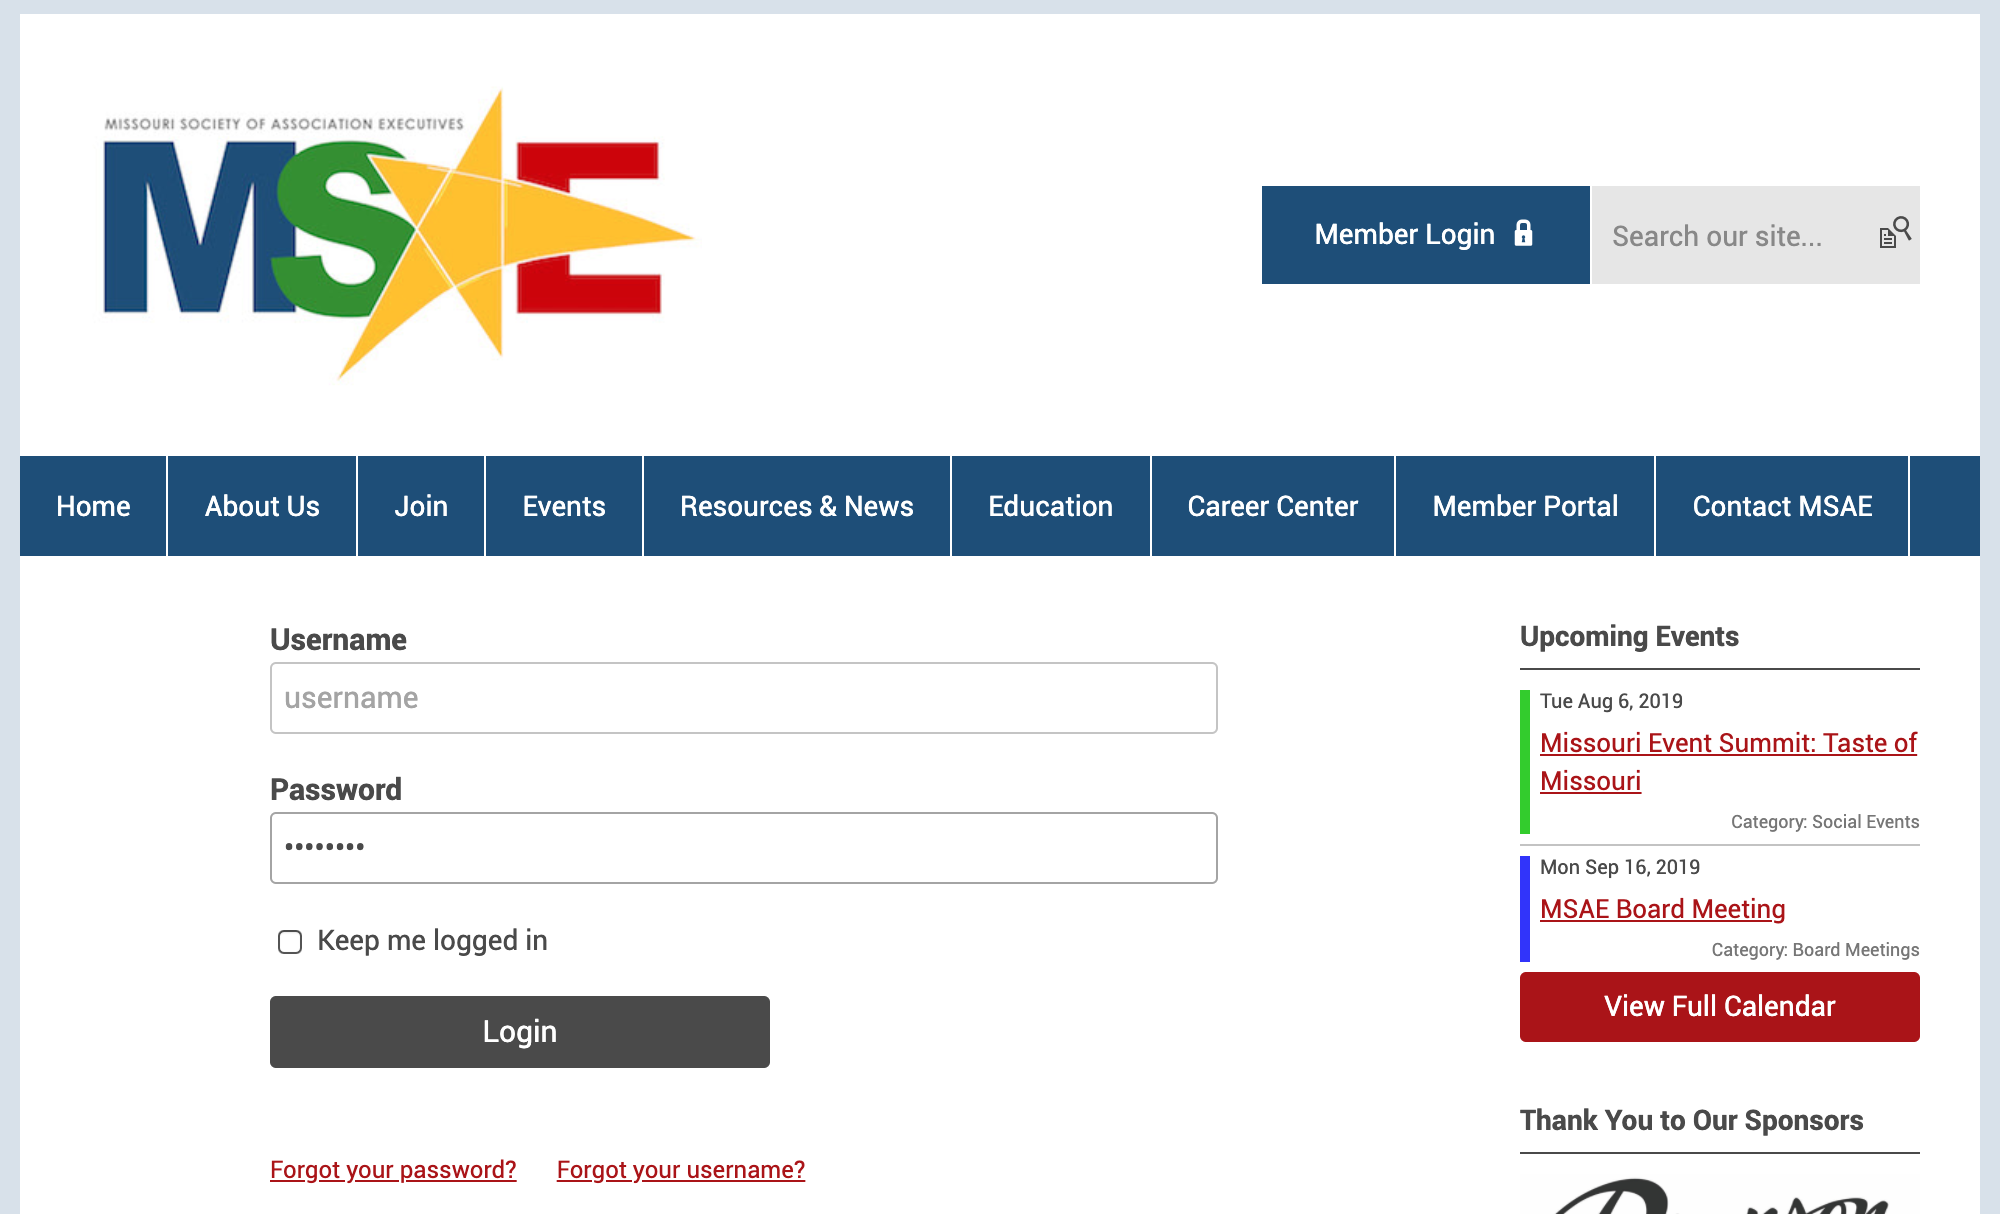
Task: Open the Member Portal menu
Action: 1525,506
